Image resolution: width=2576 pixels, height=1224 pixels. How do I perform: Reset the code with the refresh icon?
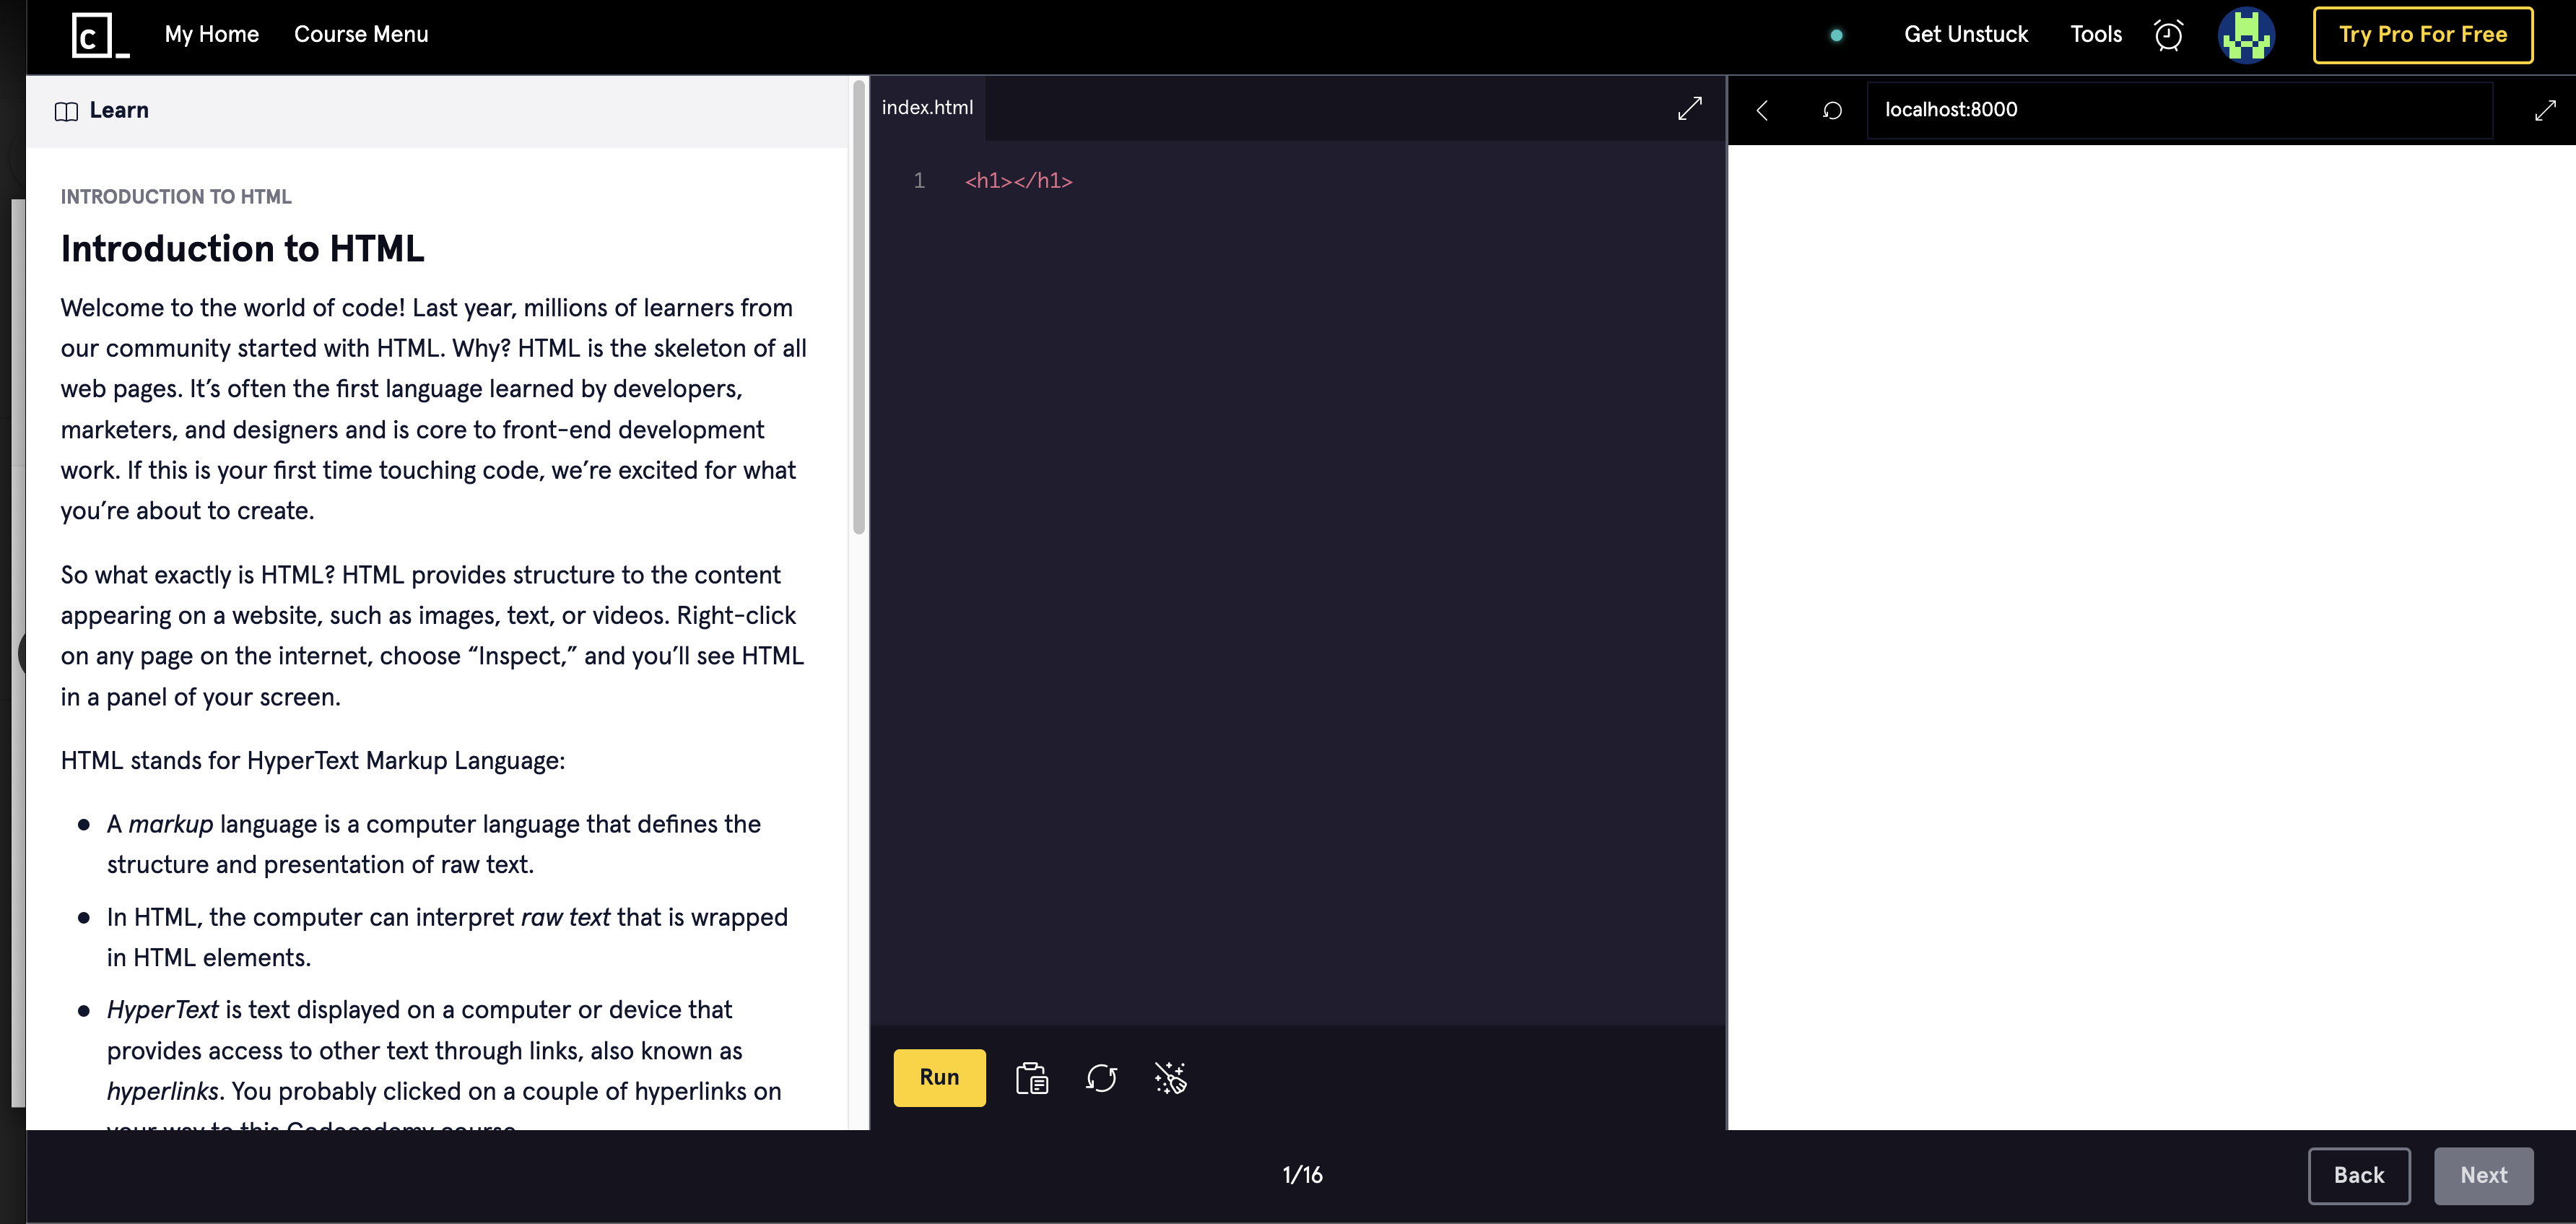[1101, 1078]
